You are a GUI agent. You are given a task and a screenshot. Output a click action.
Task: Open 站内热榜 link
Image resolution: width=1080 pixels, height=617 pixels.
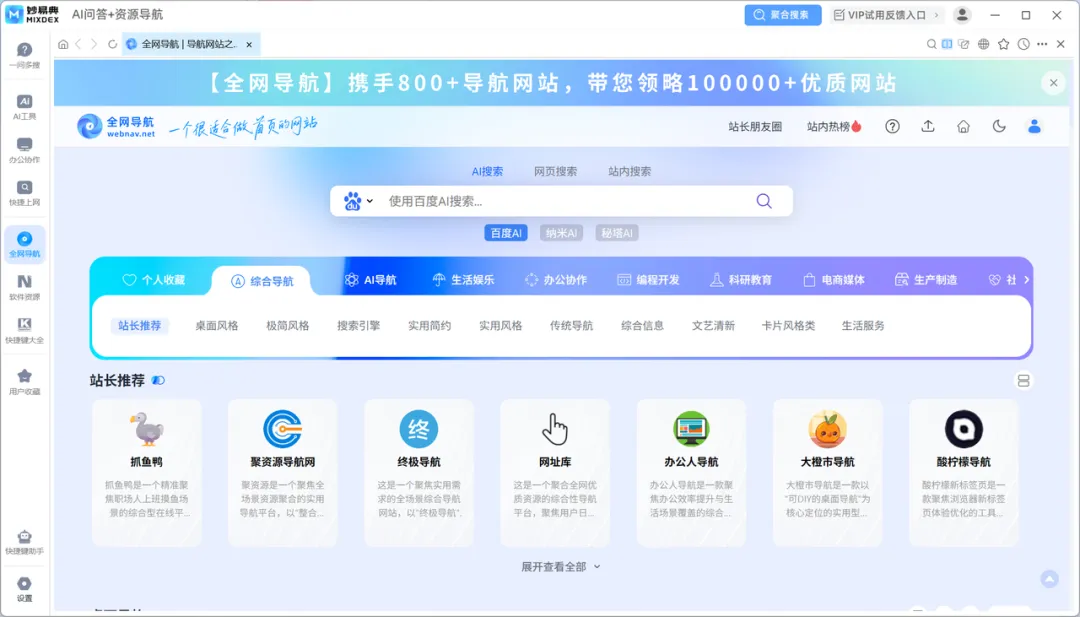pyautogui.click(x=834, y=127)
